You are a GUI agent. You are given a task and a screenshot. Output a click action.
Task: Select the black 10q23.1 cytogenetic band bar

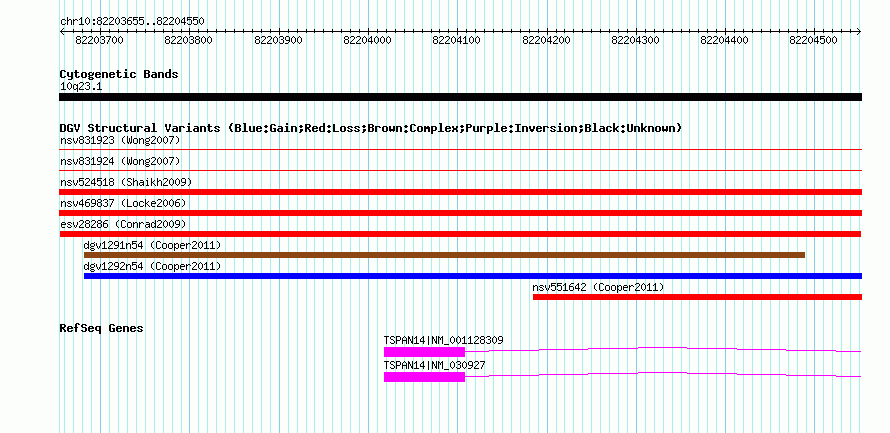pos(460,97)
